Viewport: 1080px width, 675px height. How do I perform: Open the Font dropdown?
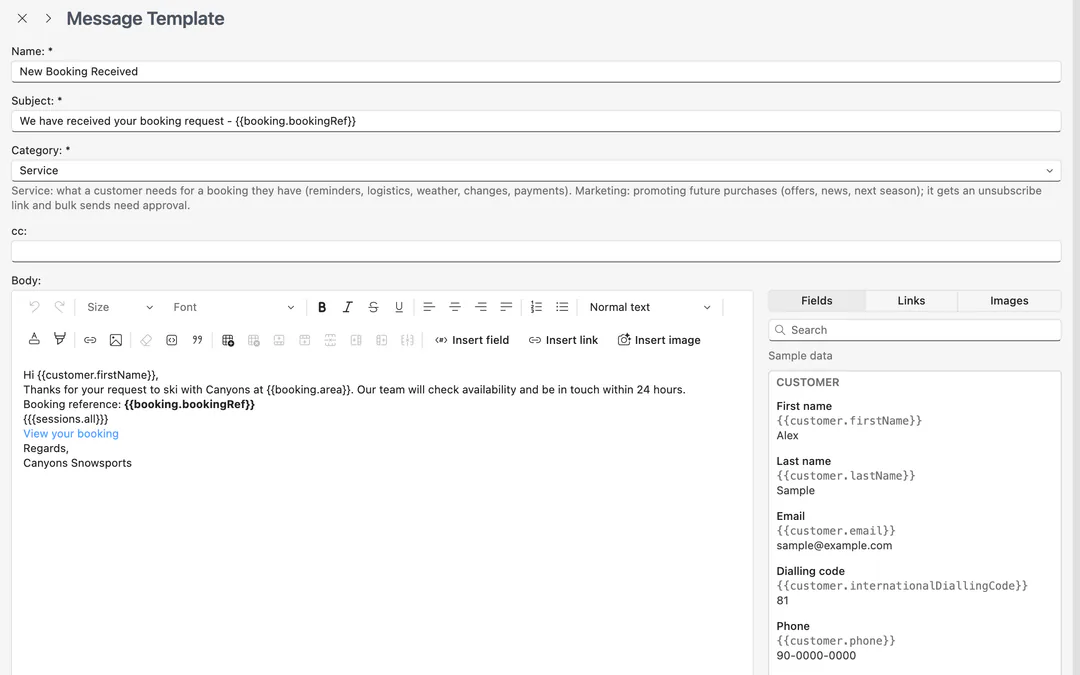pyautogui.click(x=233, y=307)
